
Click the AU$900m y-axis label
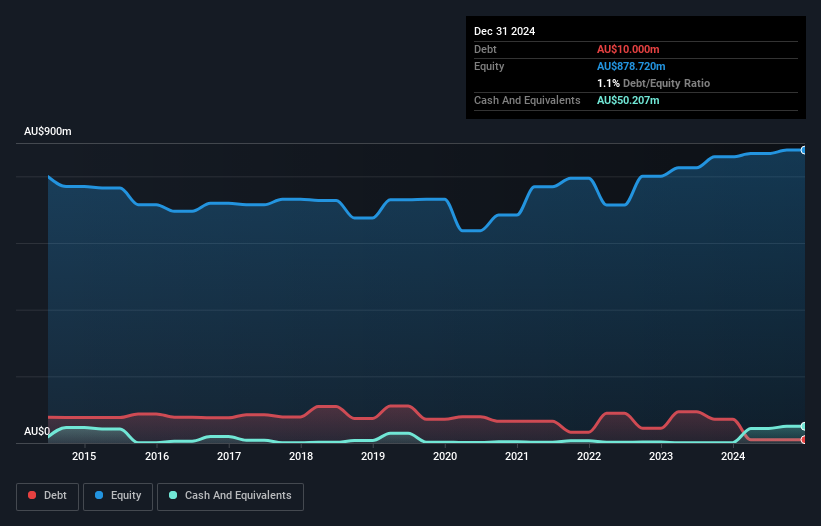[x=48, y=132]
